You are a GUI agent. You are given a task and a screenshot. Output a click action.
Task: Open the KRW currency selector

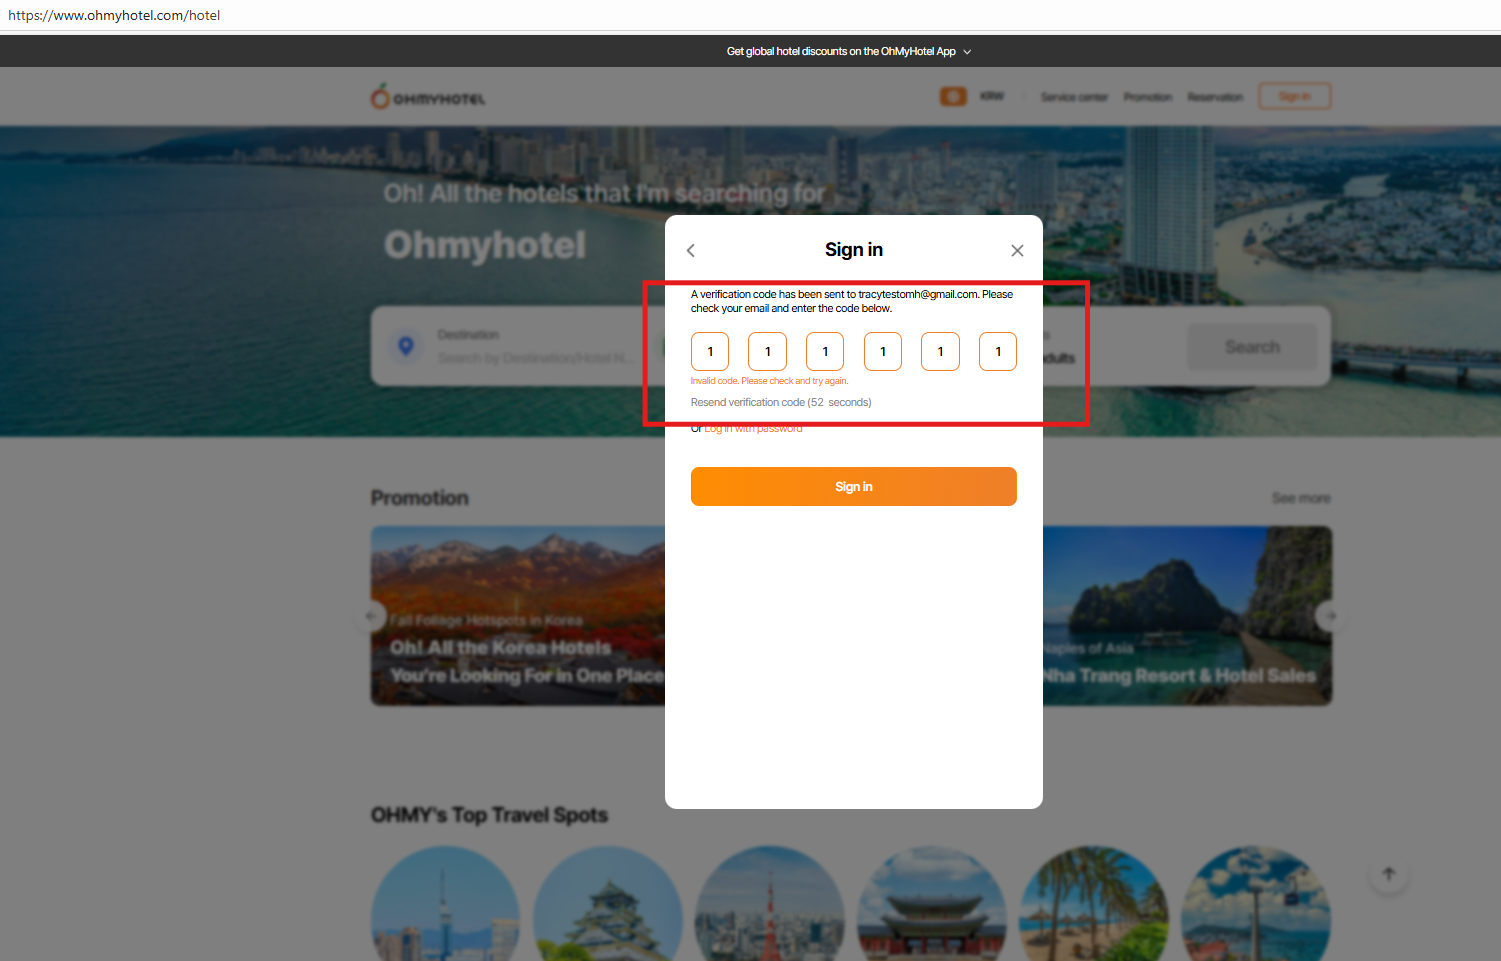point(992,97)
